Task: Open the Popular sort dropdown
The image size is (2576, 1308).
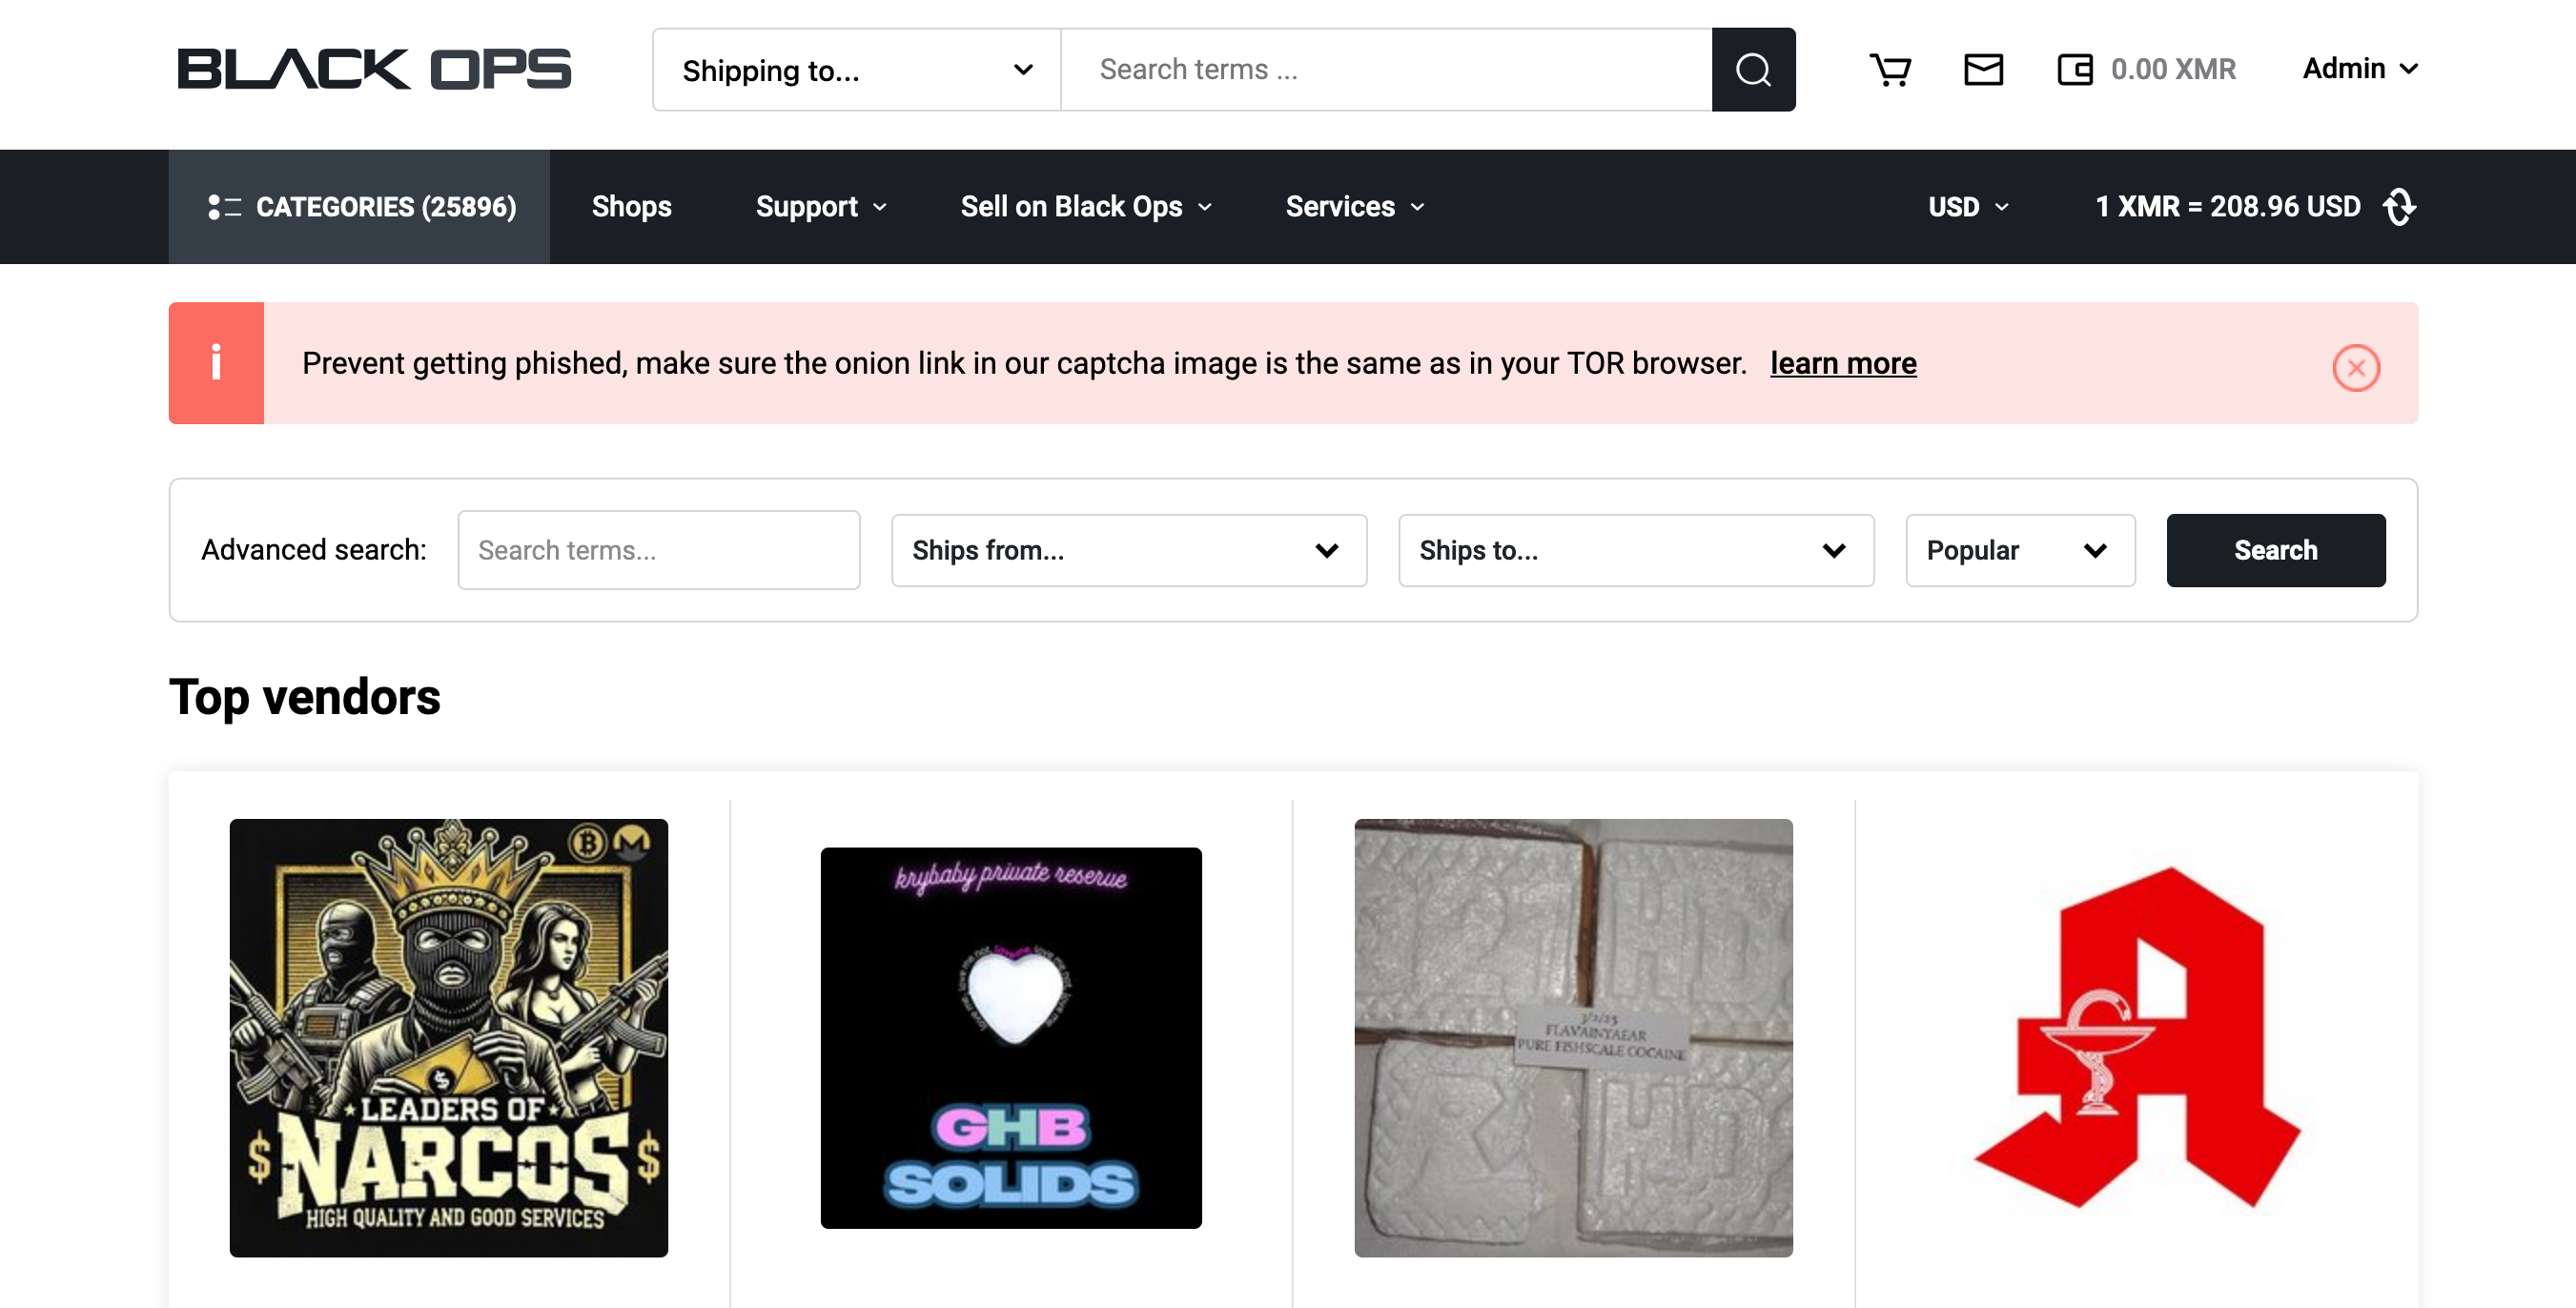Action: tap(2019, 550)
